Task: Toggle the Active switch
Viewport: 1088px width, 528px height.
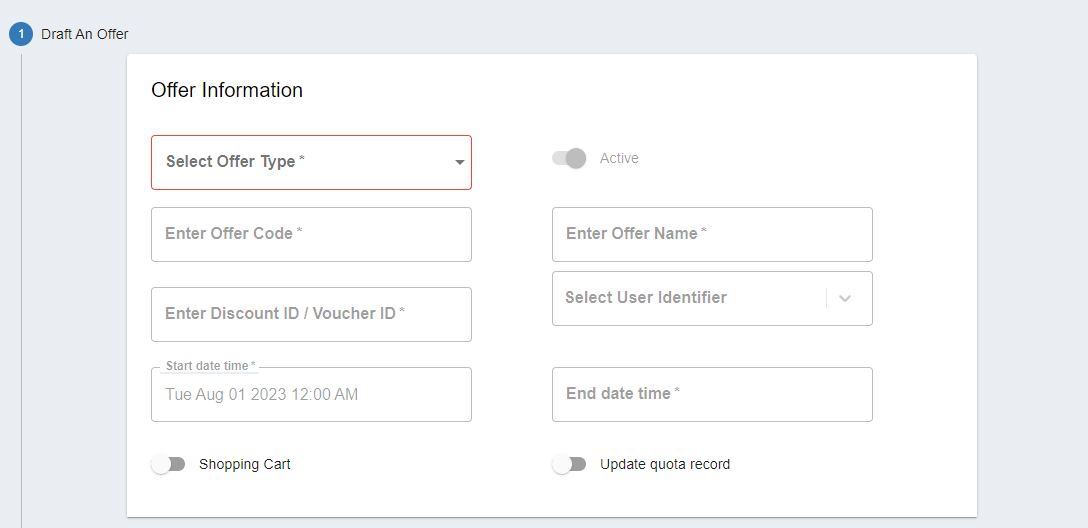Action: (x=569, y=158)
